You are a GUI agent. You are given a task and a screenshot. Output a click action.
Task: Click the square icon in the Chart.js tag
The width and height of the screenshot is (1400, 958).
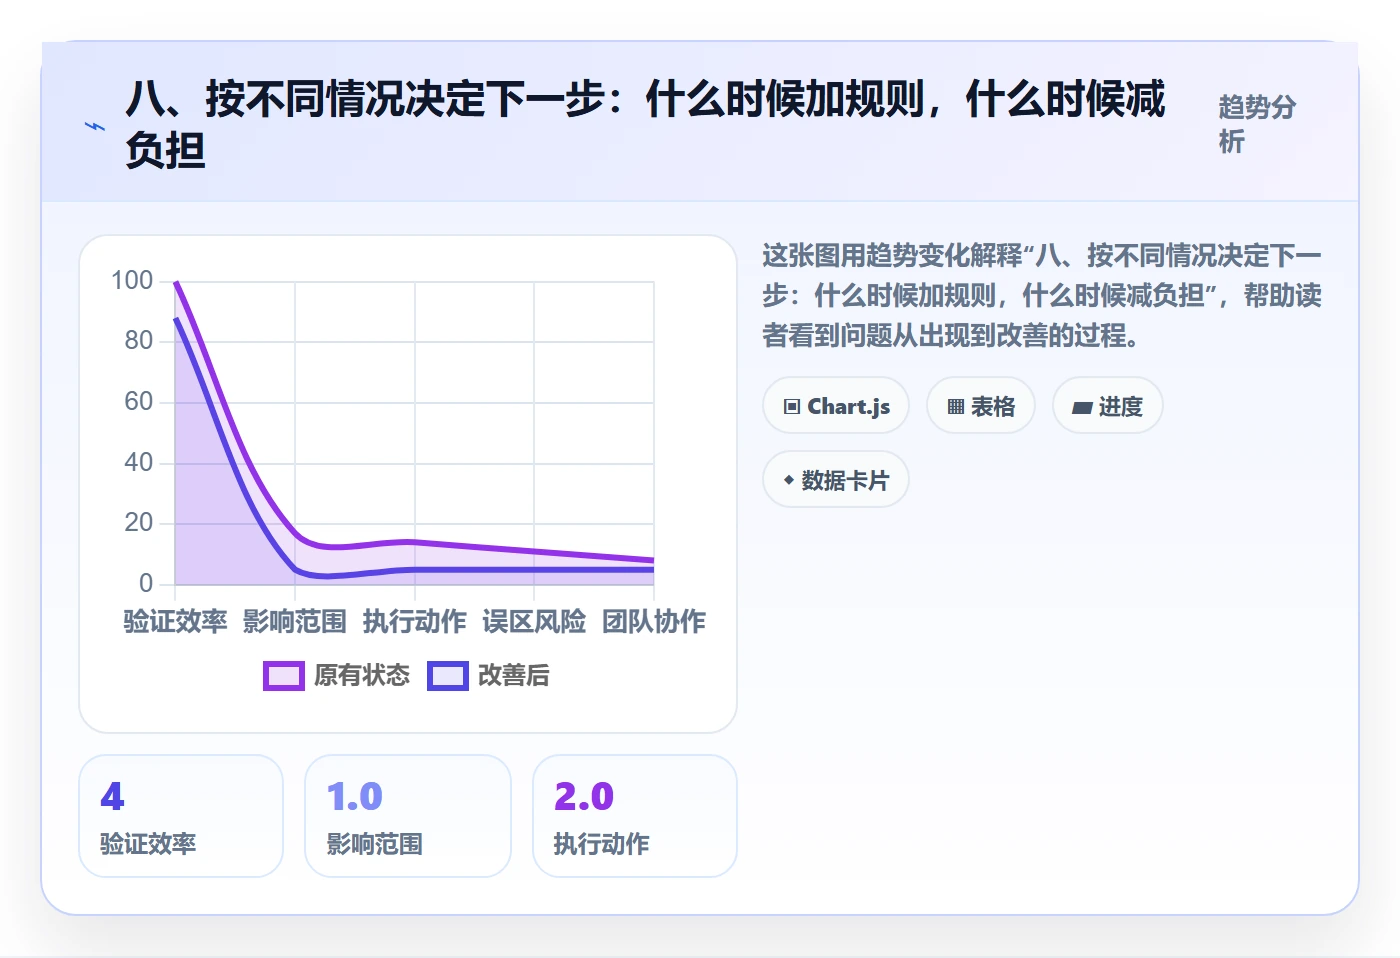(x=792, y=407)
